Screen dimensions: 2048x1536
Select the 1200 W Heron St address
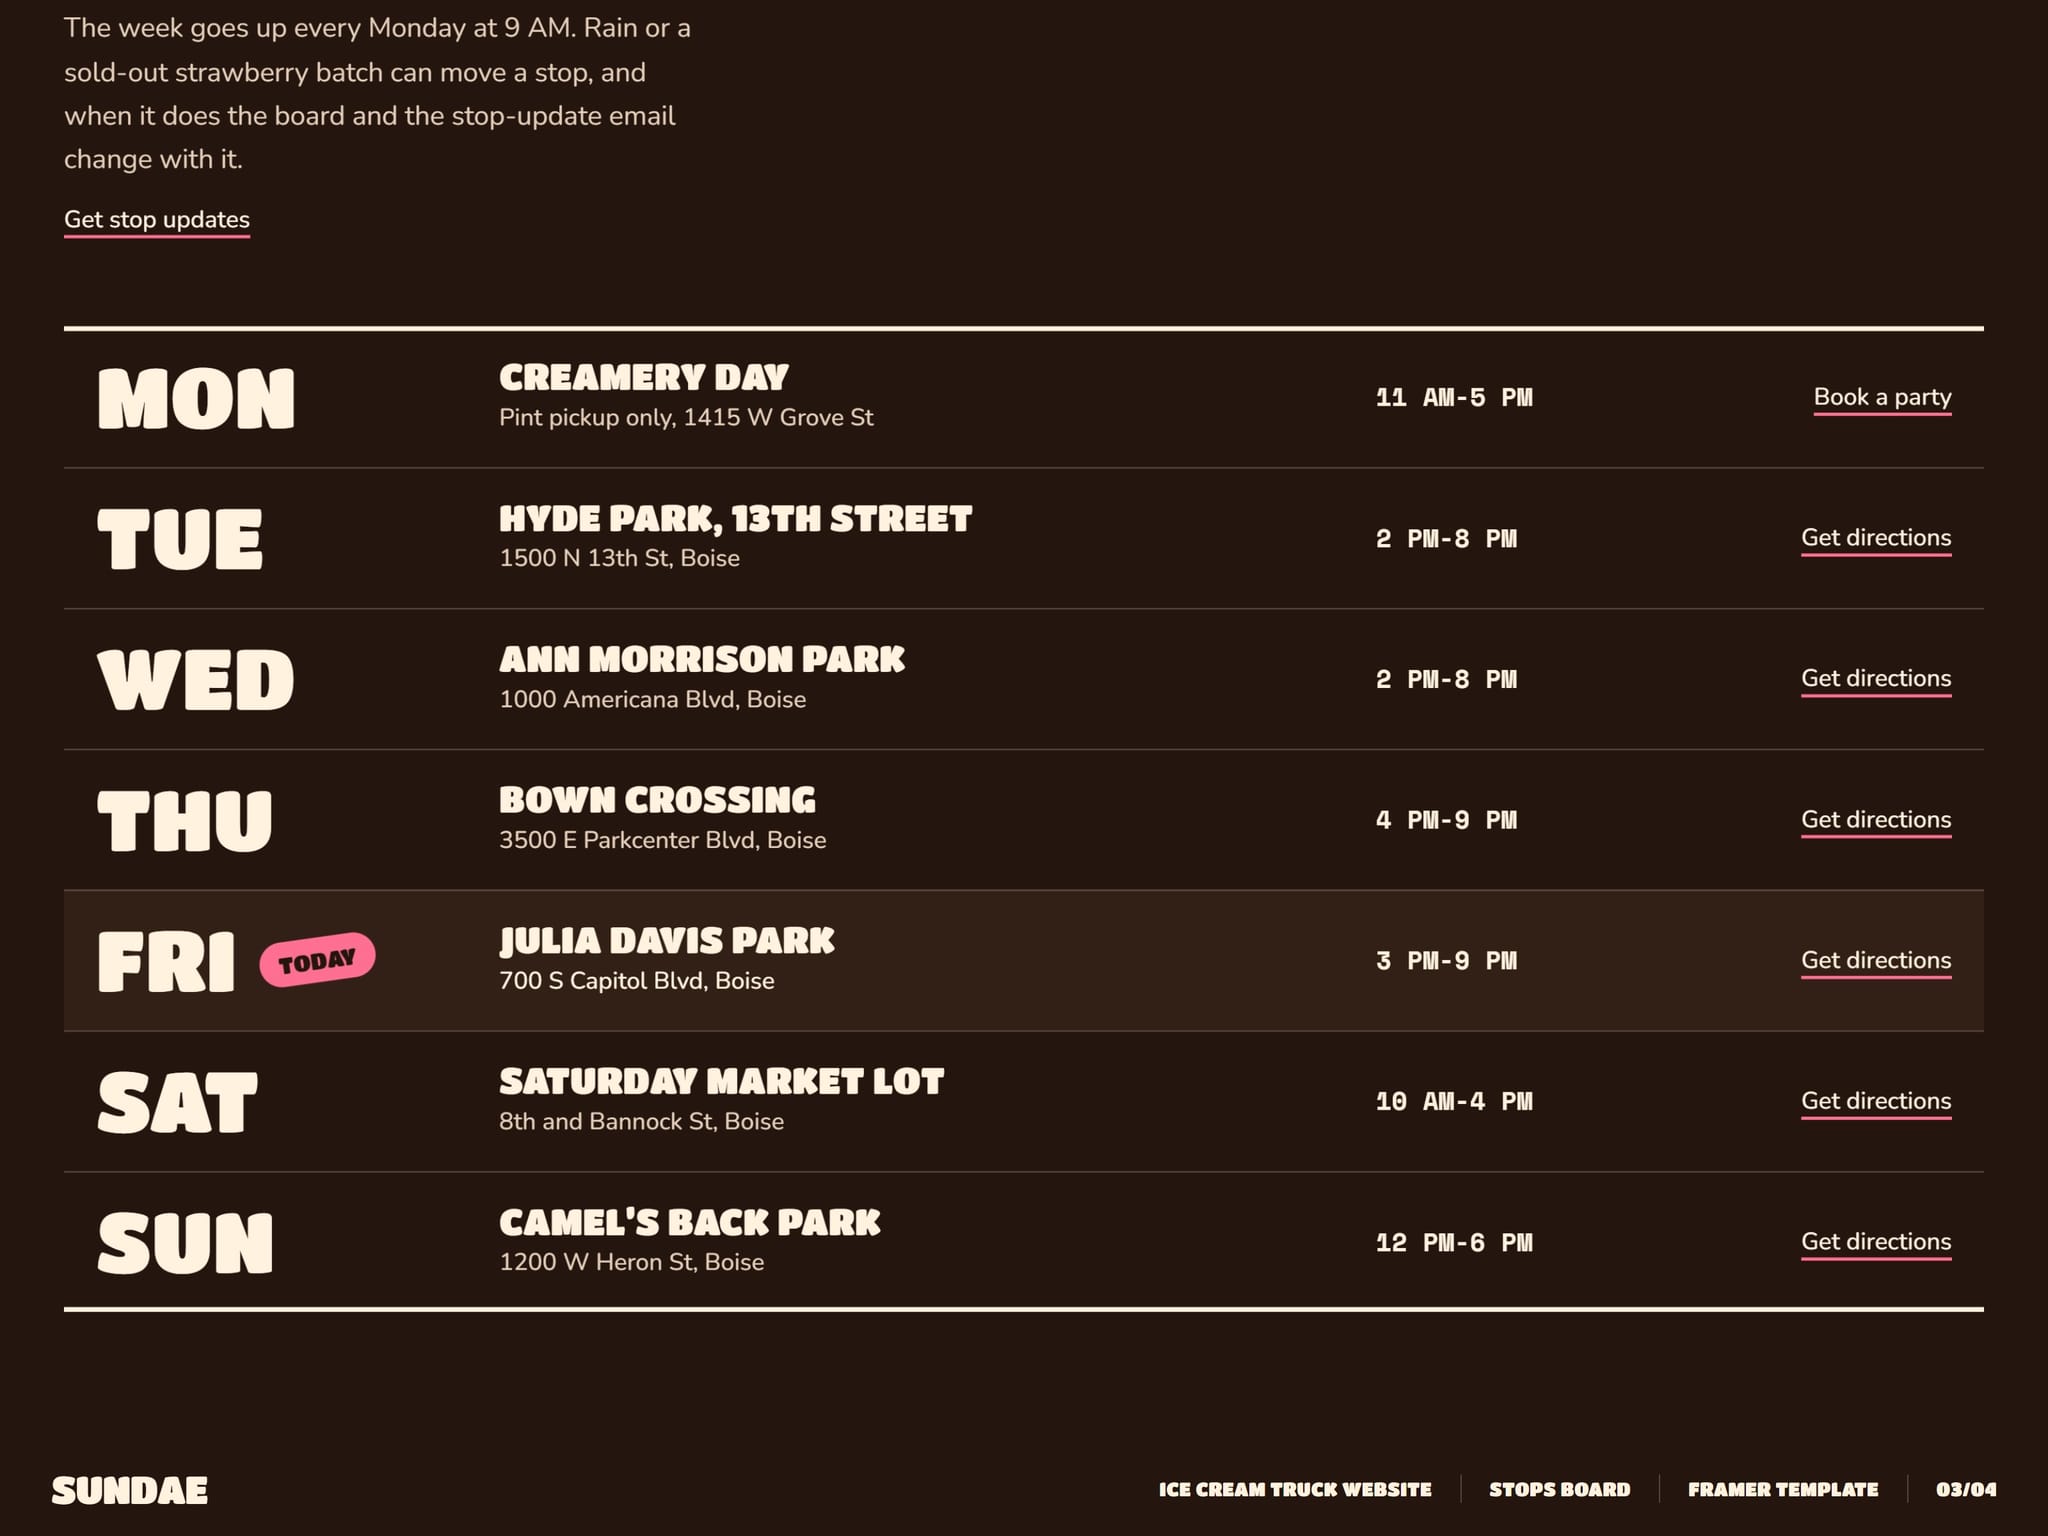tap(632, 1263)
